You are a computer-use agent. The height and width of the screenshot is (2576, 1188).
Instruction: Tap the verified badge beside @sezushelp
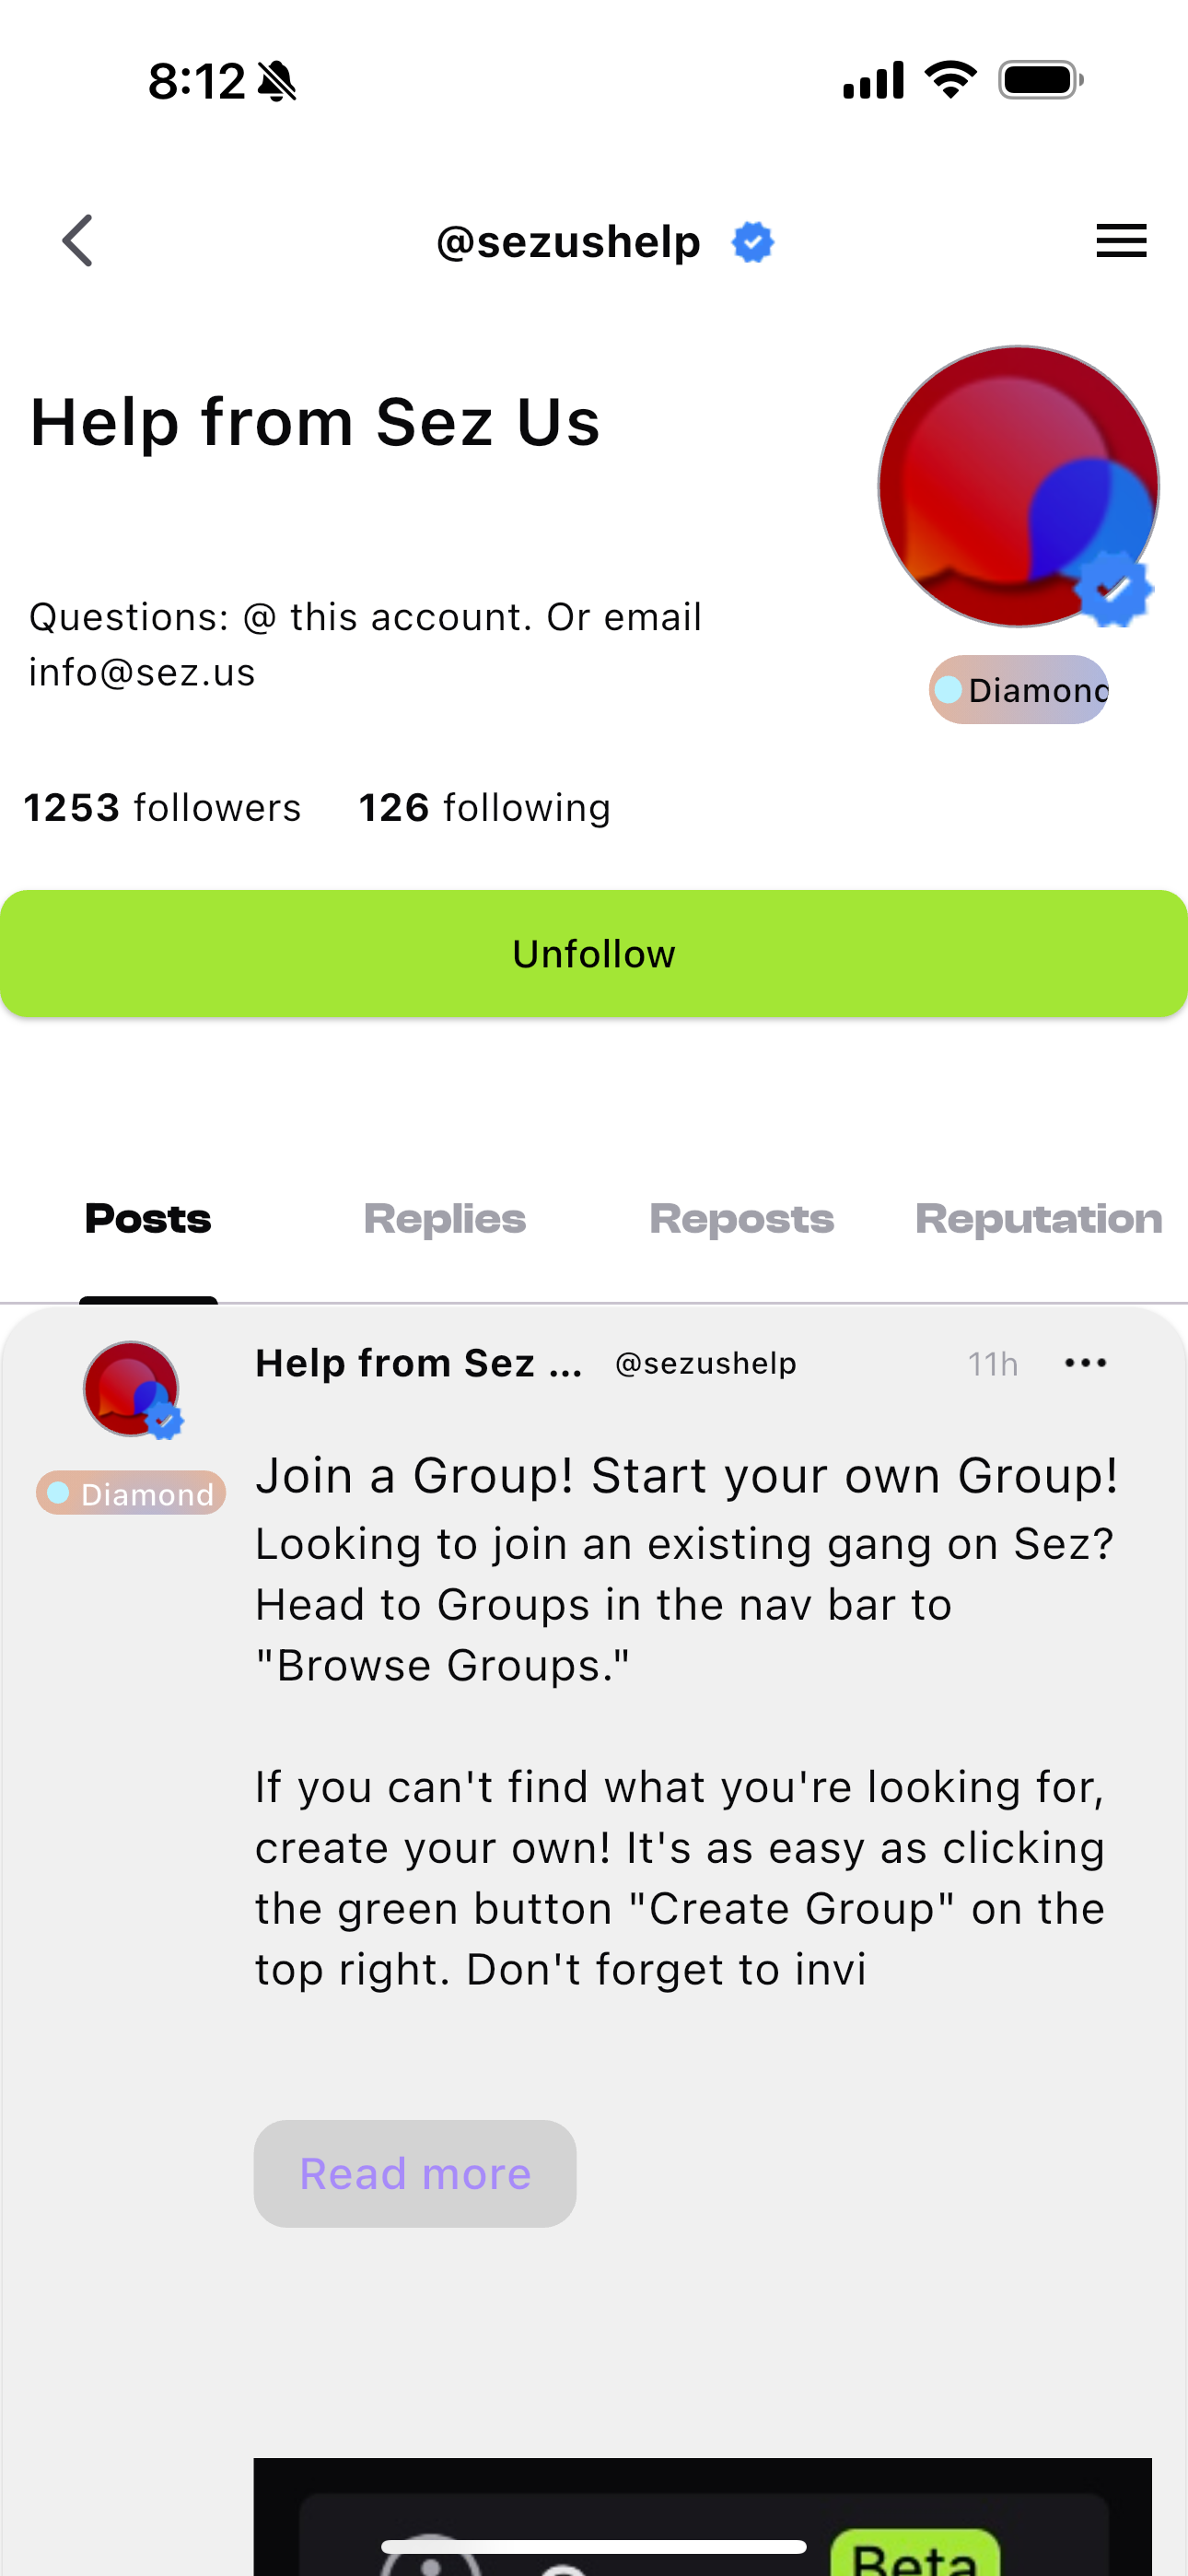752,242
